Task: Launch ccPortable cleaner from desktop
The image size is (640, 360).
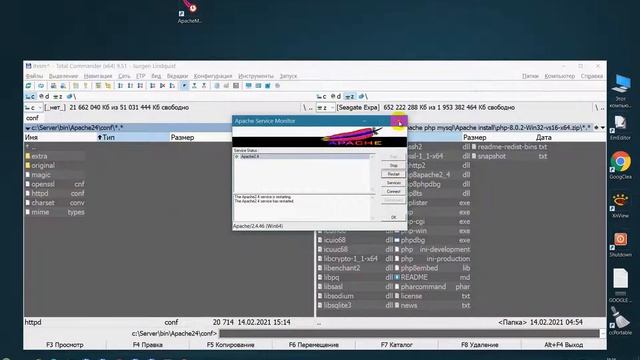Action: point(620,321)
